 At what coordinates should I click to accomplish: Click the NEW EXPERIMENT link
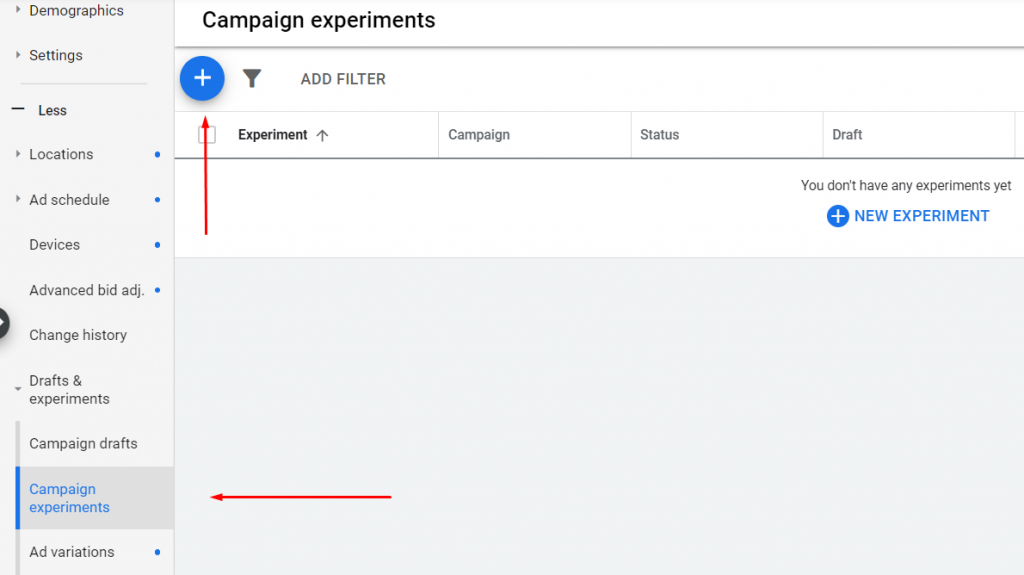pyautogui.click(x=921, y=216)
